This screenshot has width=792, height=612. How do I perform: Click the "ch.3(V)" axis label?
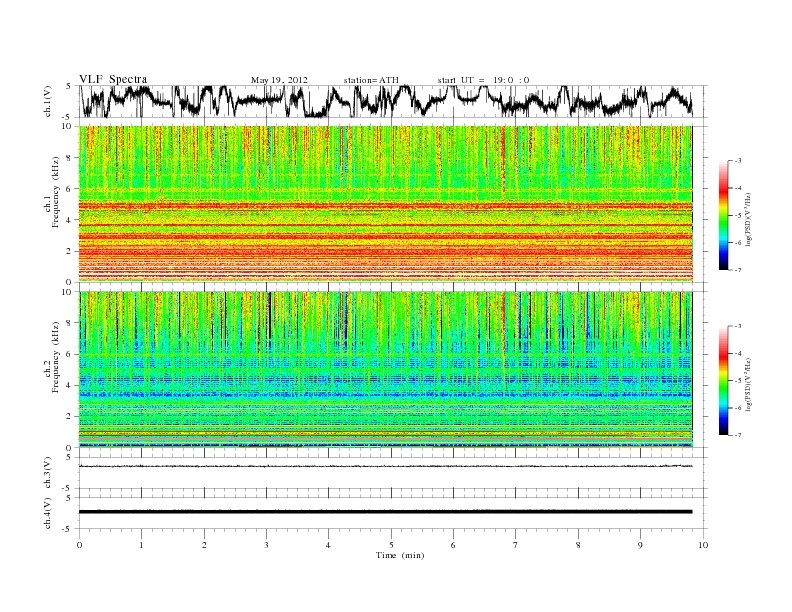(48, 472)
